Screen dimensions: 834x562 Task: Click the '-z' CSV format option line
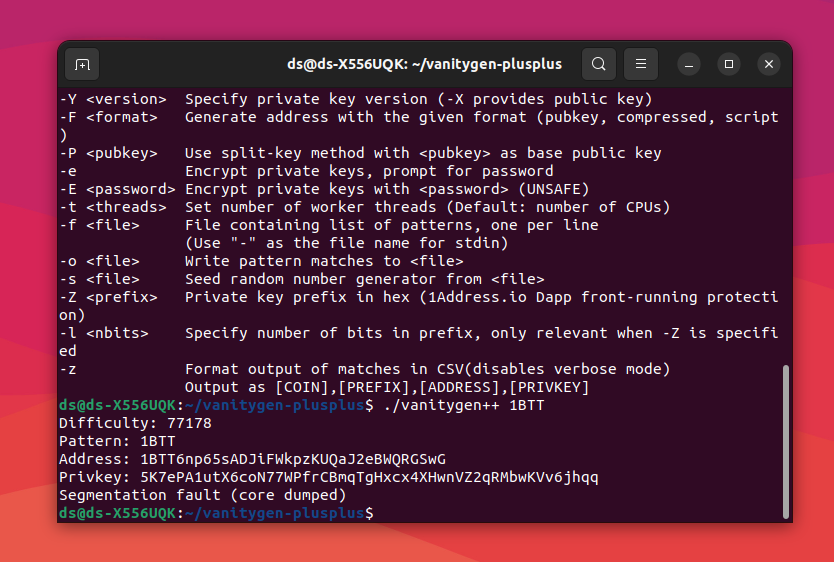click(364, 369)
